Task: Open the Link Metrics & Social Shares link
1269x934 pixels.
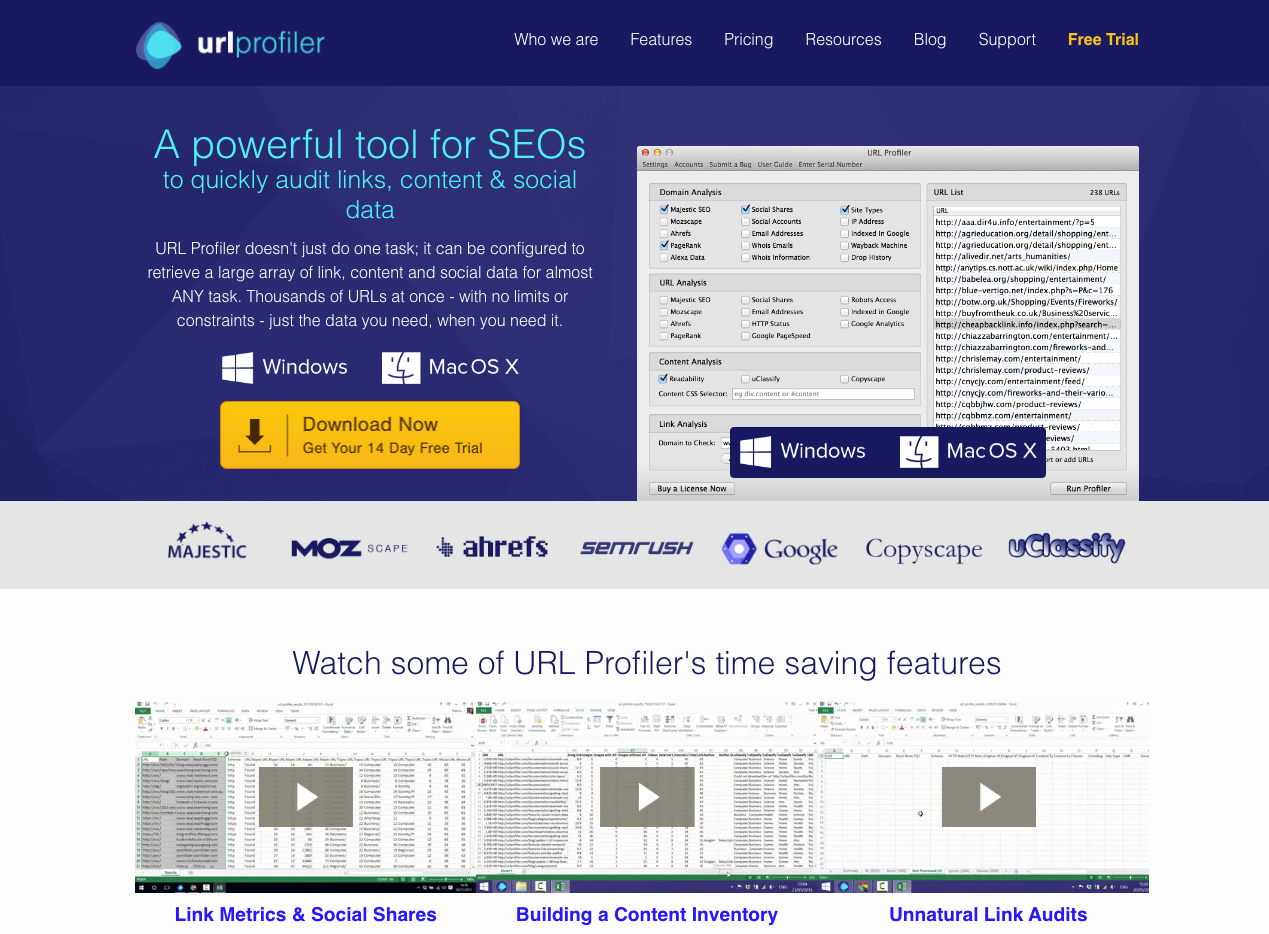Action: click(x=306, y=914)
